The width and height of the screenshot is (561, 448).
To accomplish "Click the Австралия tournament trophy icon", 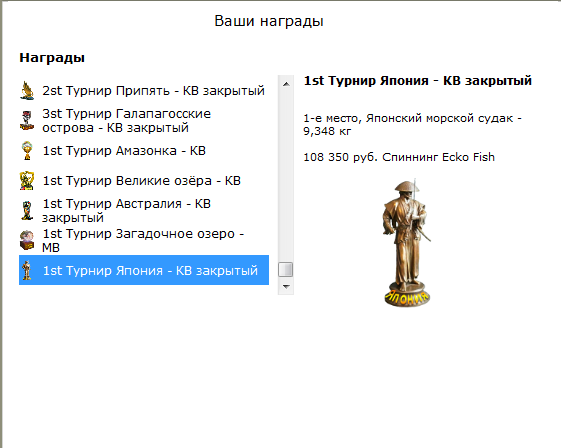I will click(x=27, y=211).
